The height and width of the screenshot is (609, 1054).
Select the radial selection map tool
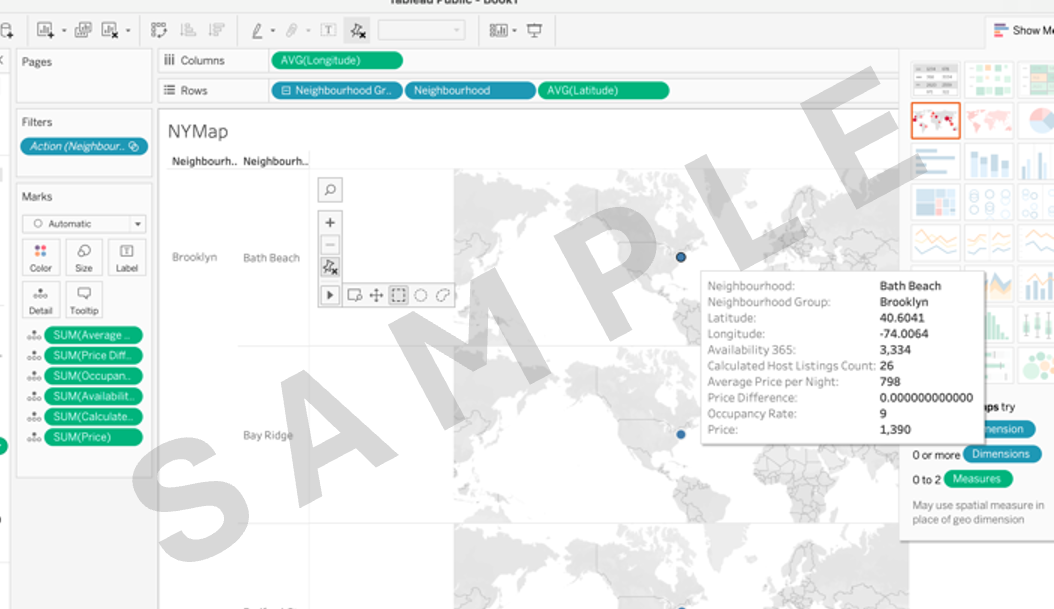tap(421, 295)
